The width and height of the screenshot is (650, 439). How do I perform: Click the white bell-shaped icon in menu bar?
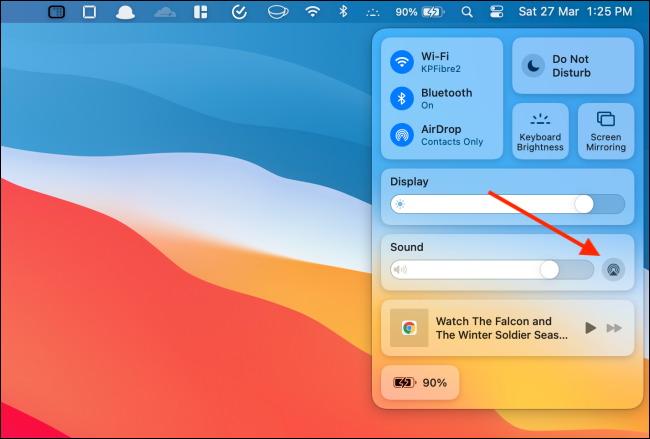pos(125,12)
